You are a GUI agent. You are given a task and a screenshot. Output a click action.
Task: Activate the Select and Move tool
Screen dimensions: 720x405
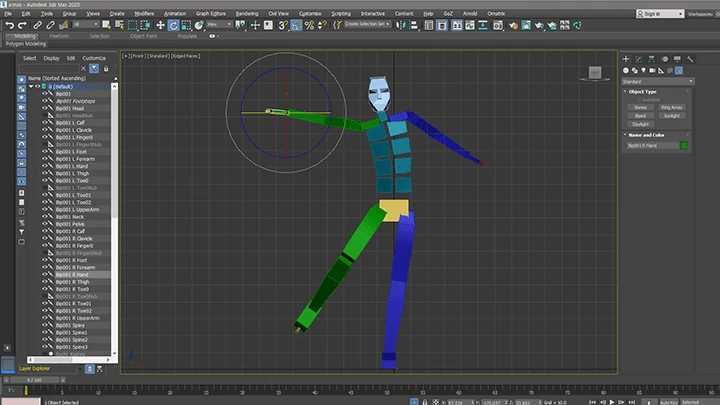(160, 25)
